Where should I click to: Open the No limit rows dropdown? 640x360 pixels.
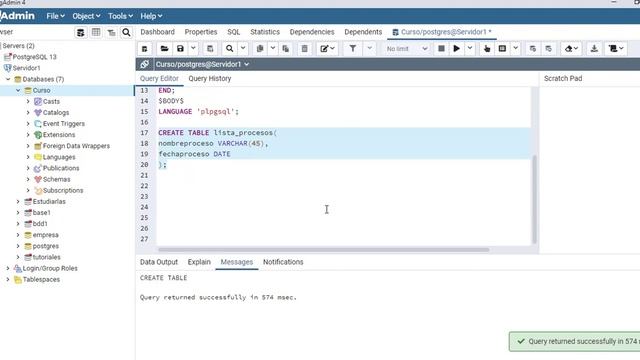407,49
